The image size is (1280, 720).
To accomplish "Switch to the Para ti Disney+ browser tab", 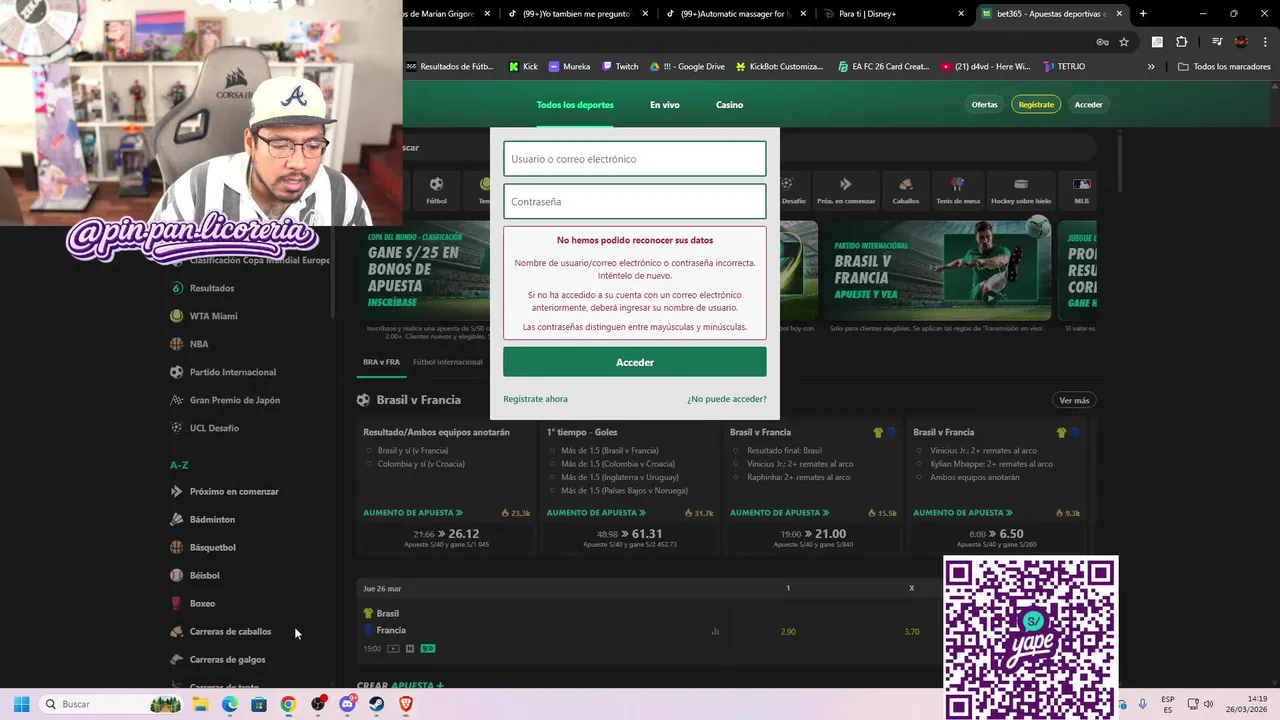I will click(x=890, y=14).
